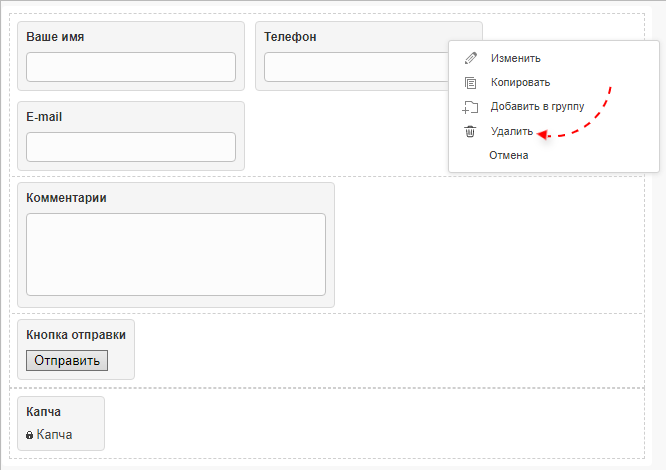Pick the Добавить в группу menu entry
The width and height of the screenshot is (666, 470).
pyautogui.click(x=537, y=106)
